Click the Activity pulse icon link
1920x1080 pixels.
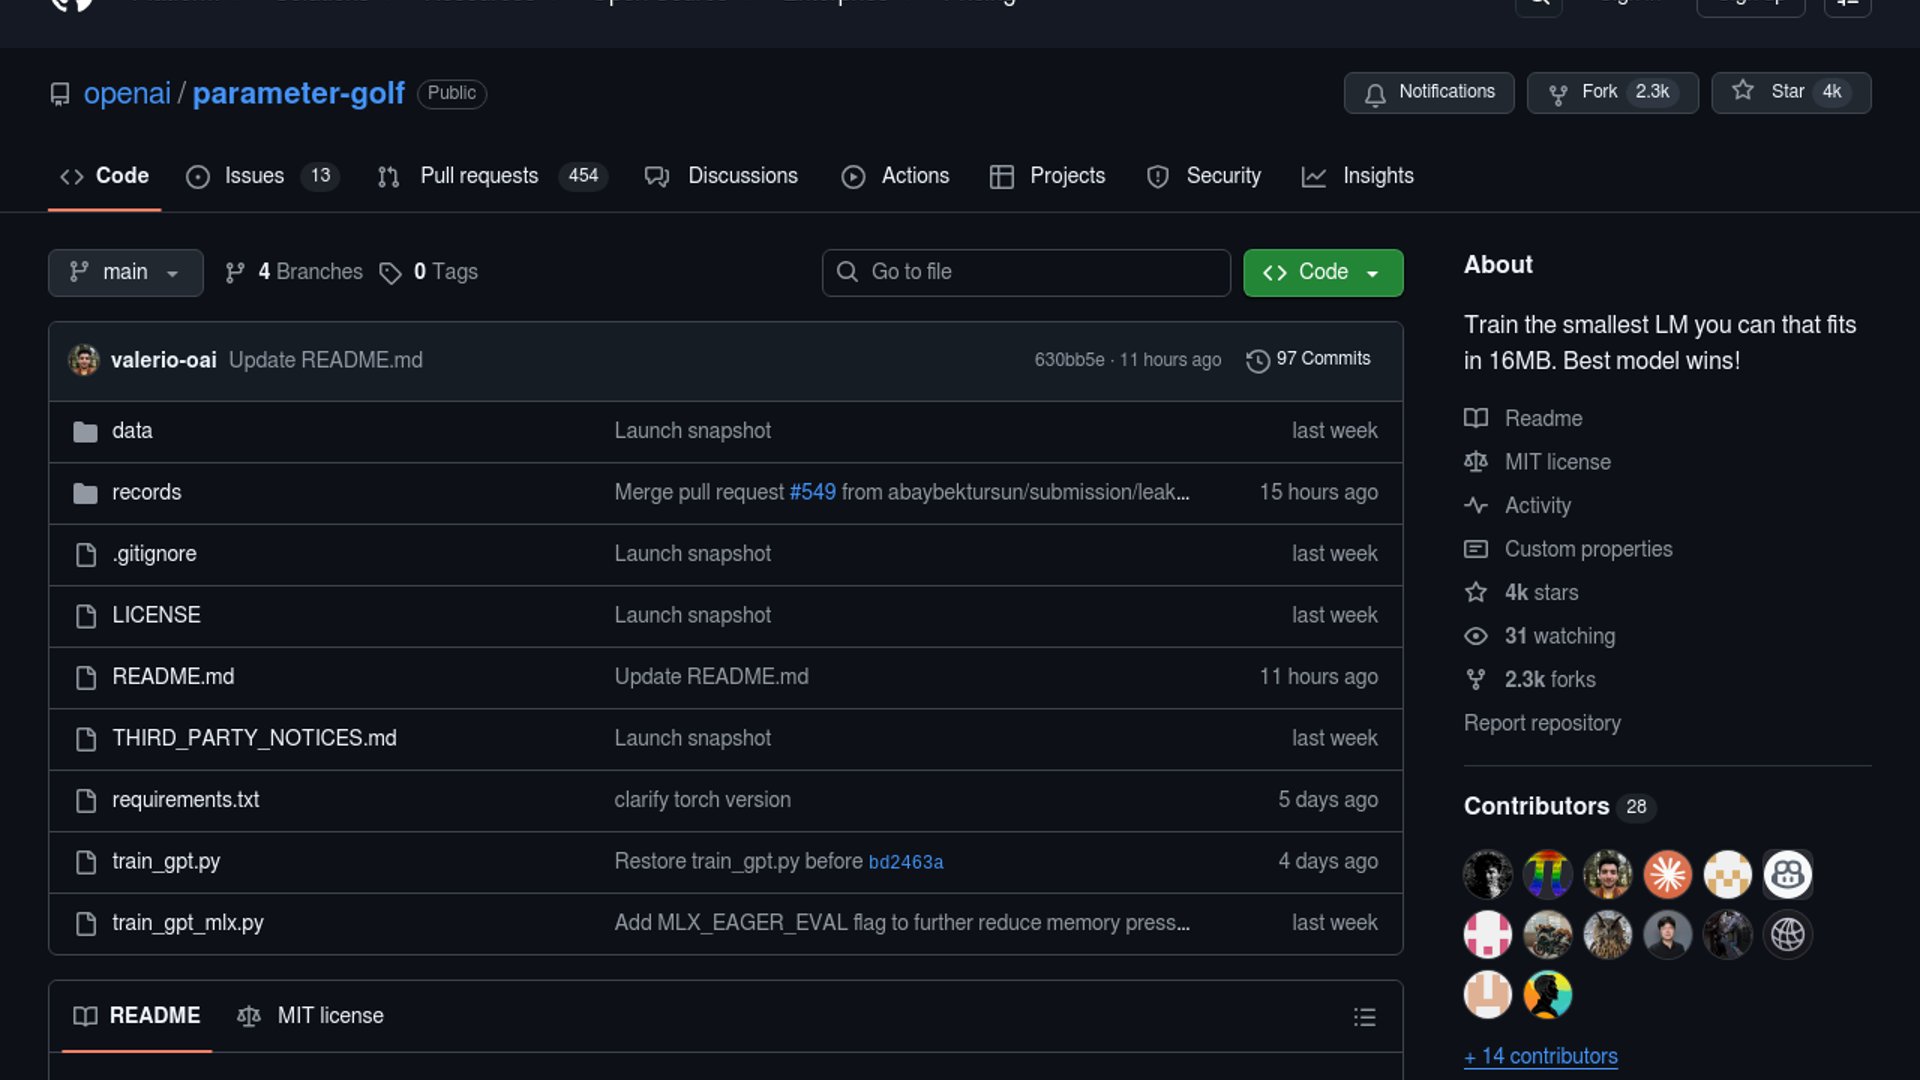[1476, 506]
